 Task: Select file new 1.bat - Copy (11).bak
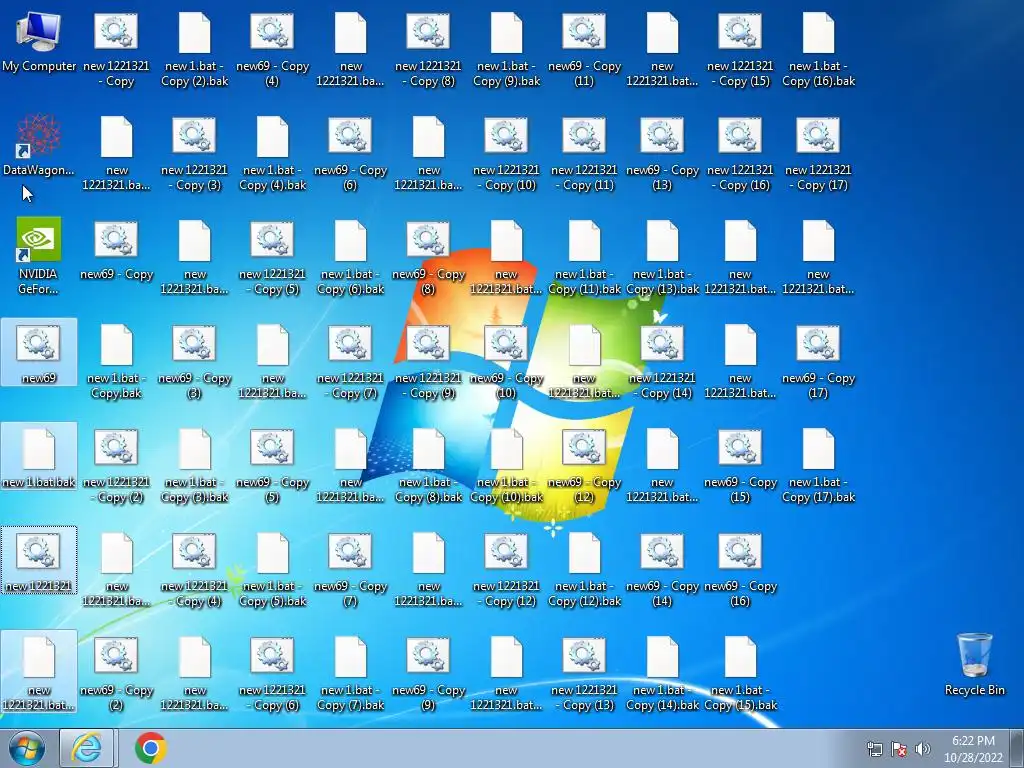[584, 257]
